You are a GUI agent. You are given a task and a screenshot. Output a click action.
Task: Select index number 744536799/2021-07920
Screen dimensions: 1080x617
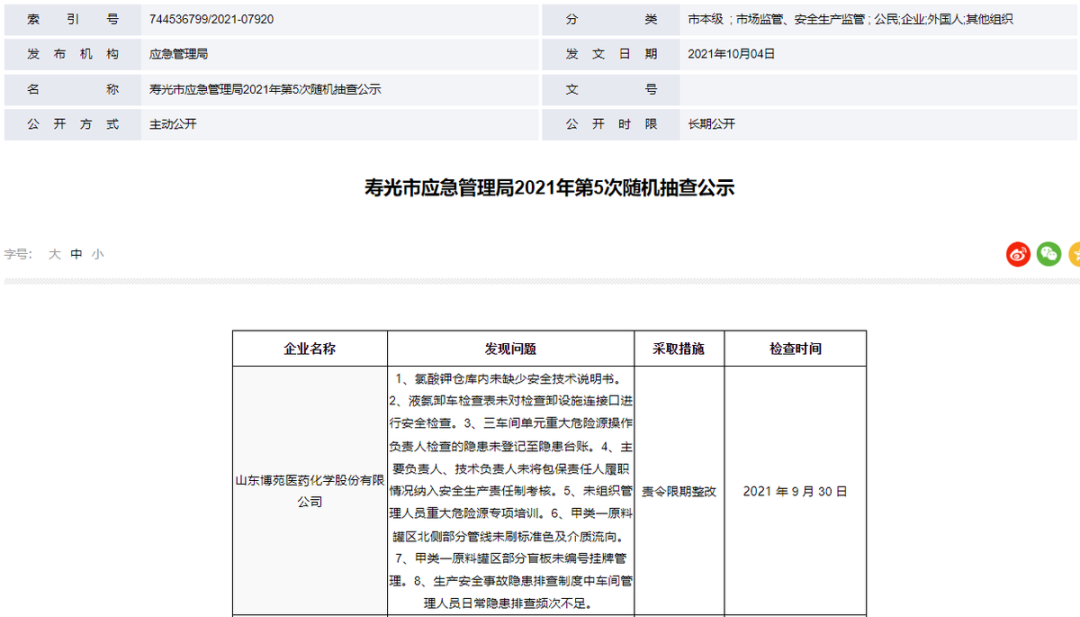[x=211, y=19]
